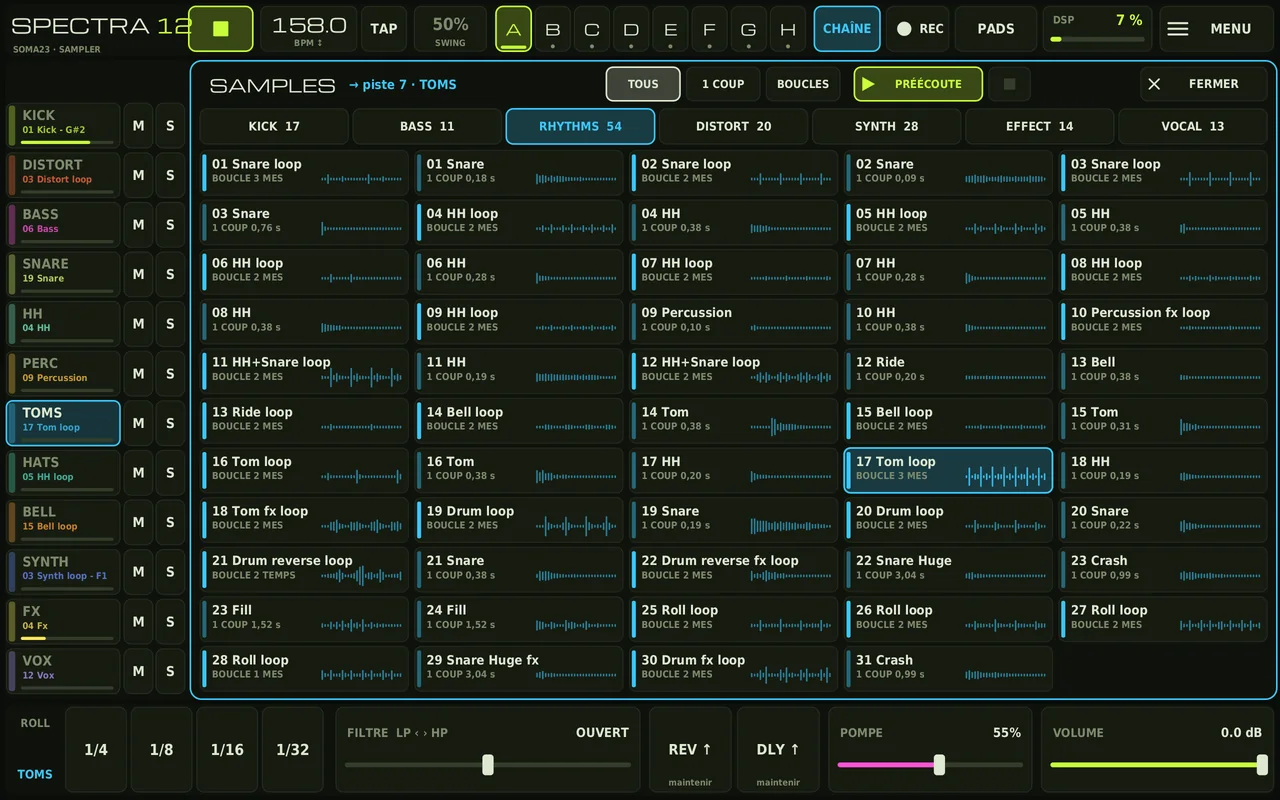Switch to the SYNTH 28 category tab
Viewport: 1280px width, 800px height.
pyautogui.click(x=886, y=126)
